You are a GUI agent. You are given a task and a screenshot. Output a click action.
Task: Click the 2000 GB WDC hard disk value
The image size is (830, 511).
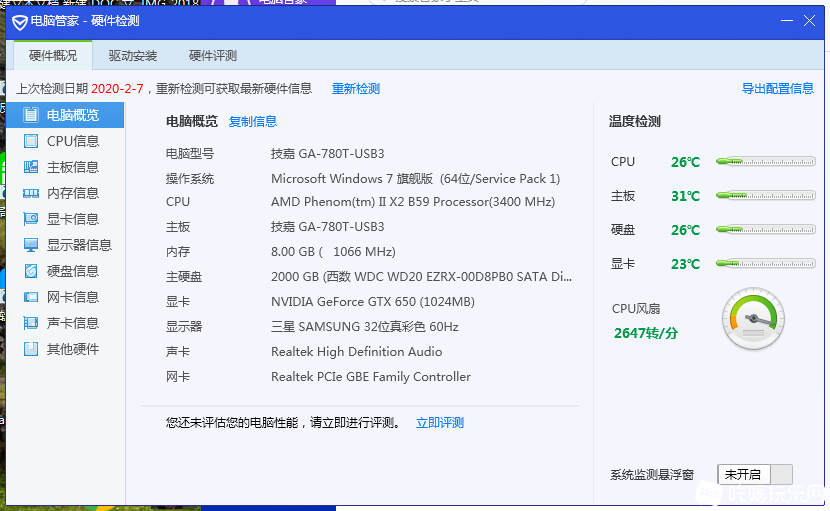tap(421, 276)
